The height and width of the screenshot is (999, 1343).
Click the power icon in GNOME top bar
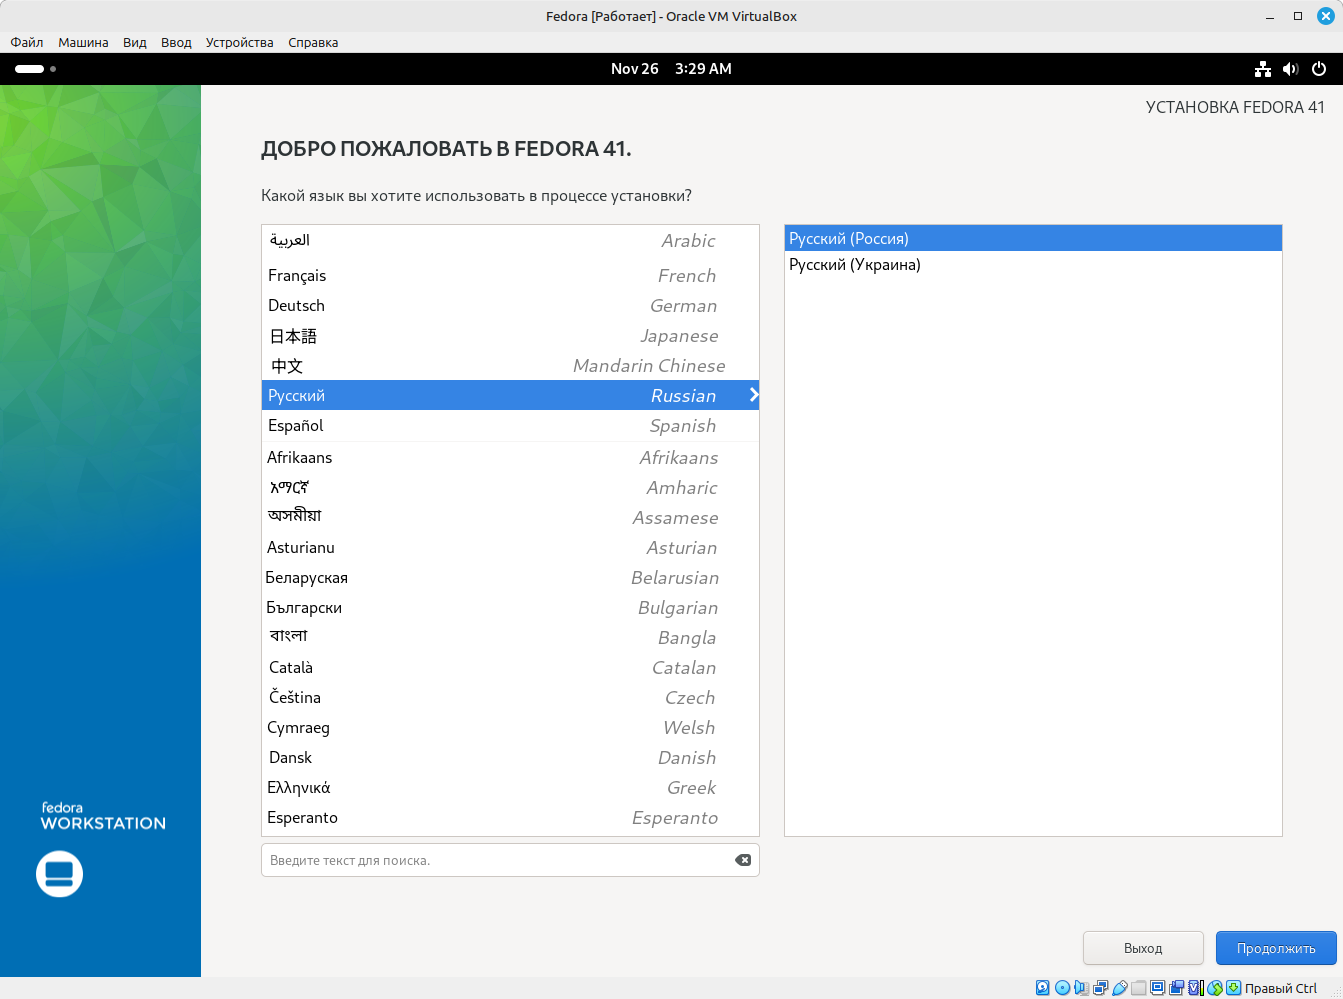1319,69
